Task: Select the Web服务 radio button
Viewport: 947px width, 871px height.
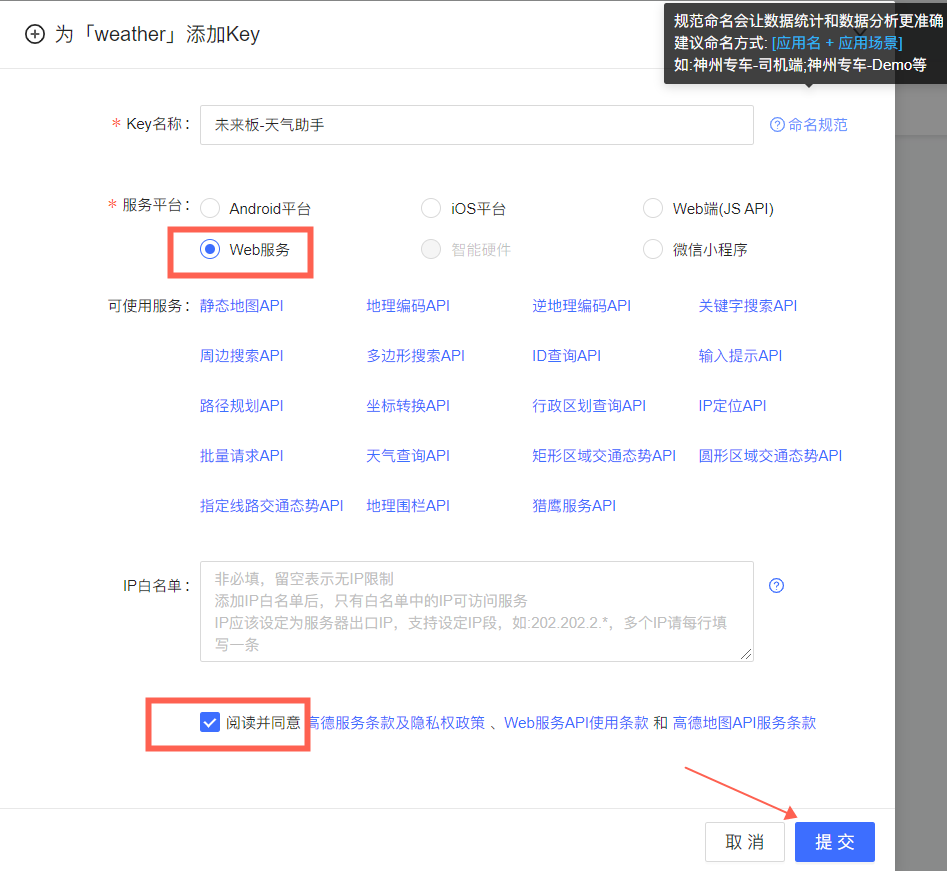Action: point(210,249)
